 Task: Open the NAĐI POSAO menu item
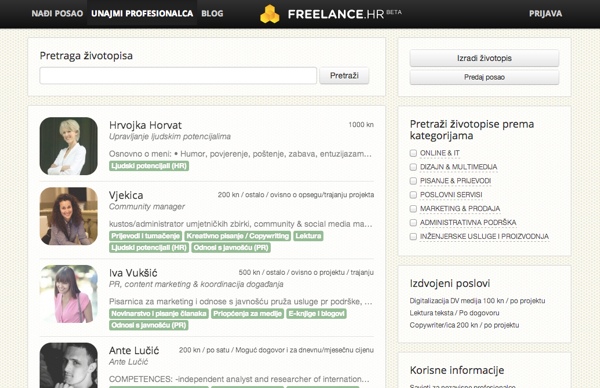tap(57, 13)
